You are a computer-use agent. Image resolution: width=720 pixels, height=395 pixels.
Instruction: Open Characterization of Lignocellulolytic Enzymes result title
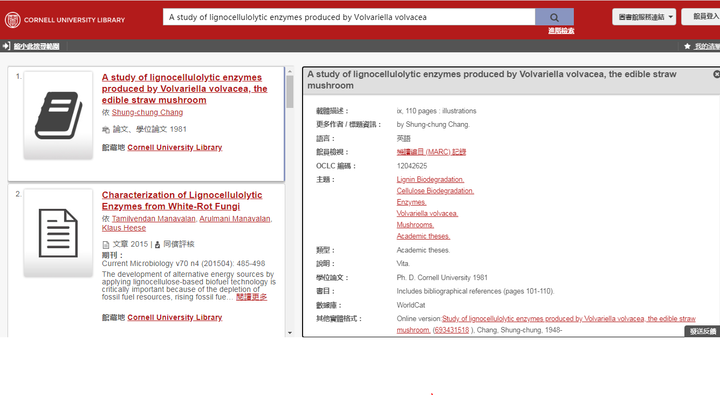(182, 201)
